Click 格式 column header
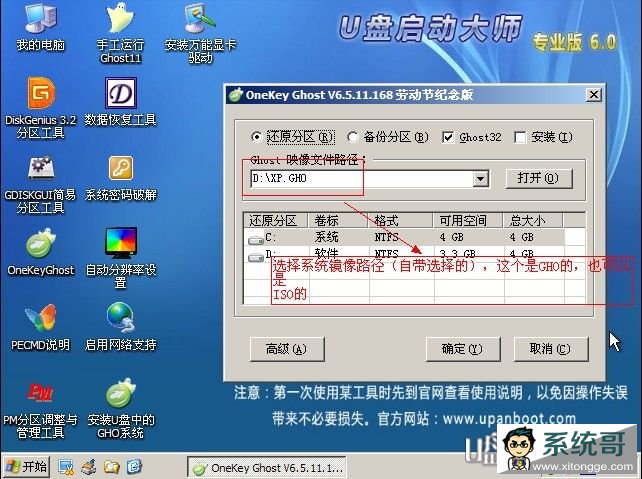642x479 pixels. coord(402,221)
